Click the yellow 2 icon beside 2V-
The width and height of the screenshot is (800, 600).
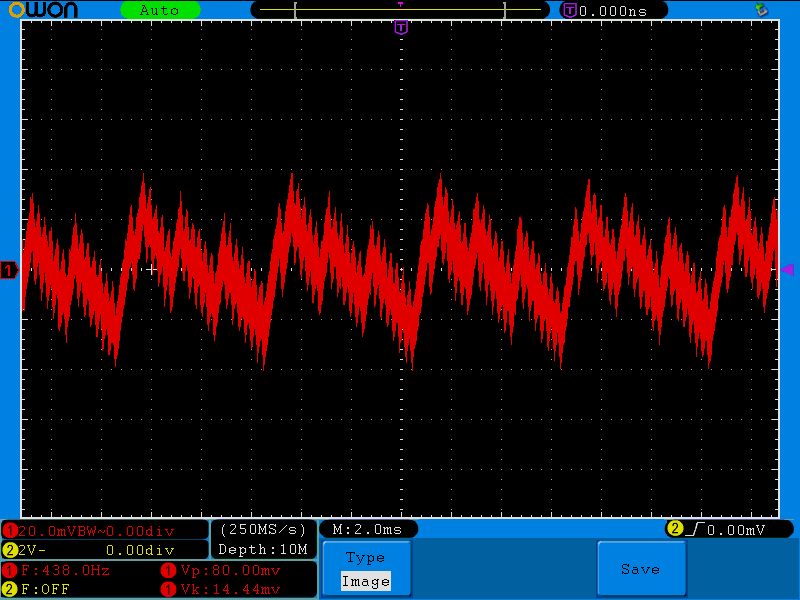tap(10, 550)
